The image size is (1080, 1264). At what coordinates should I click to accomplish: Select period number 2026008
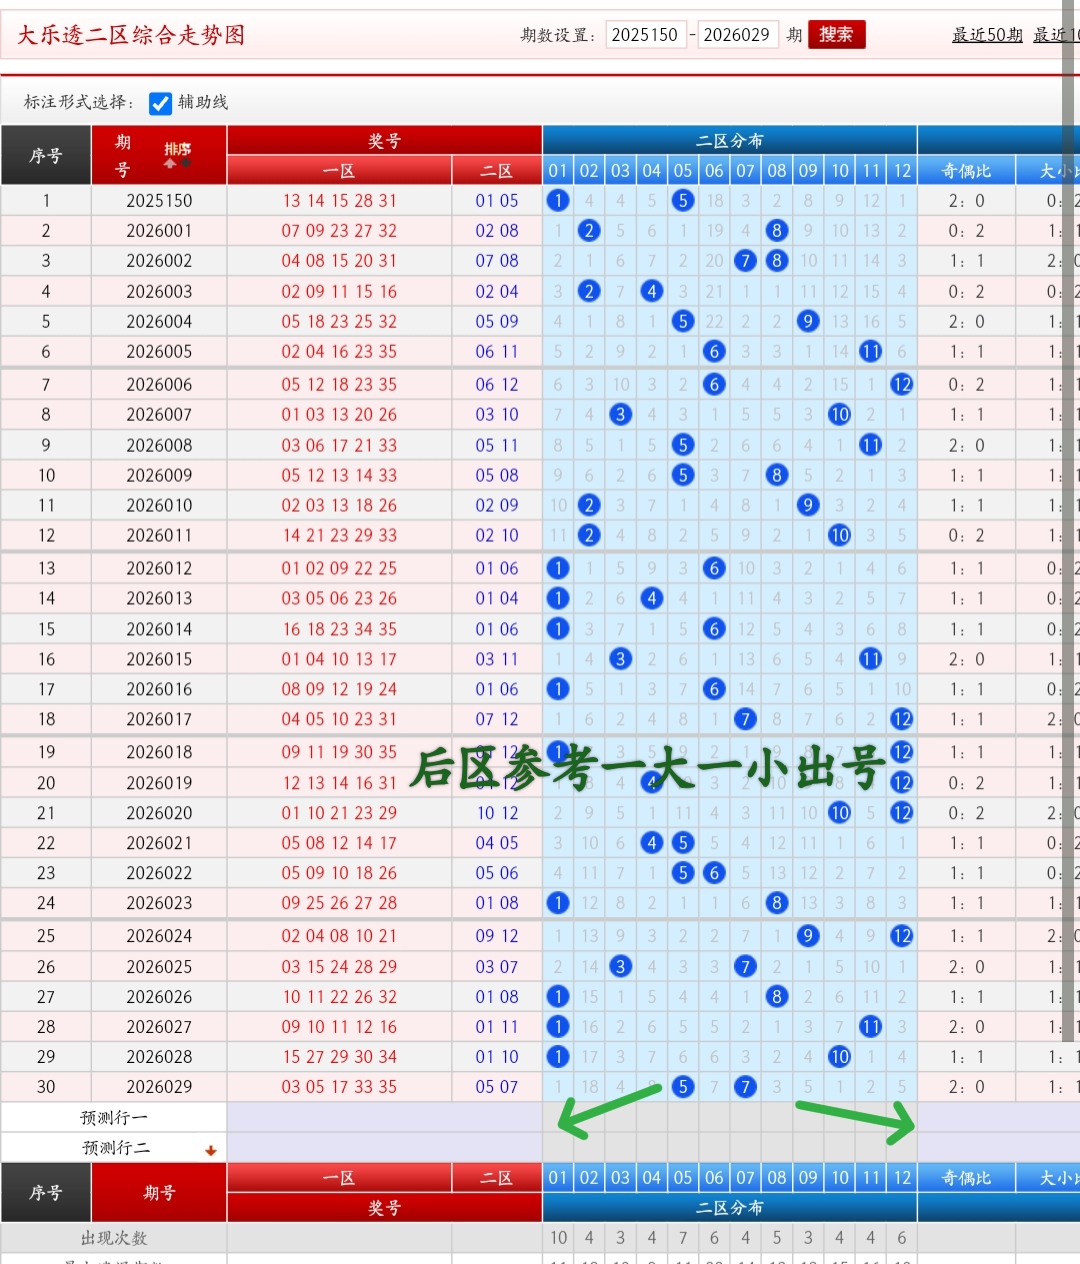click(159, 445)
